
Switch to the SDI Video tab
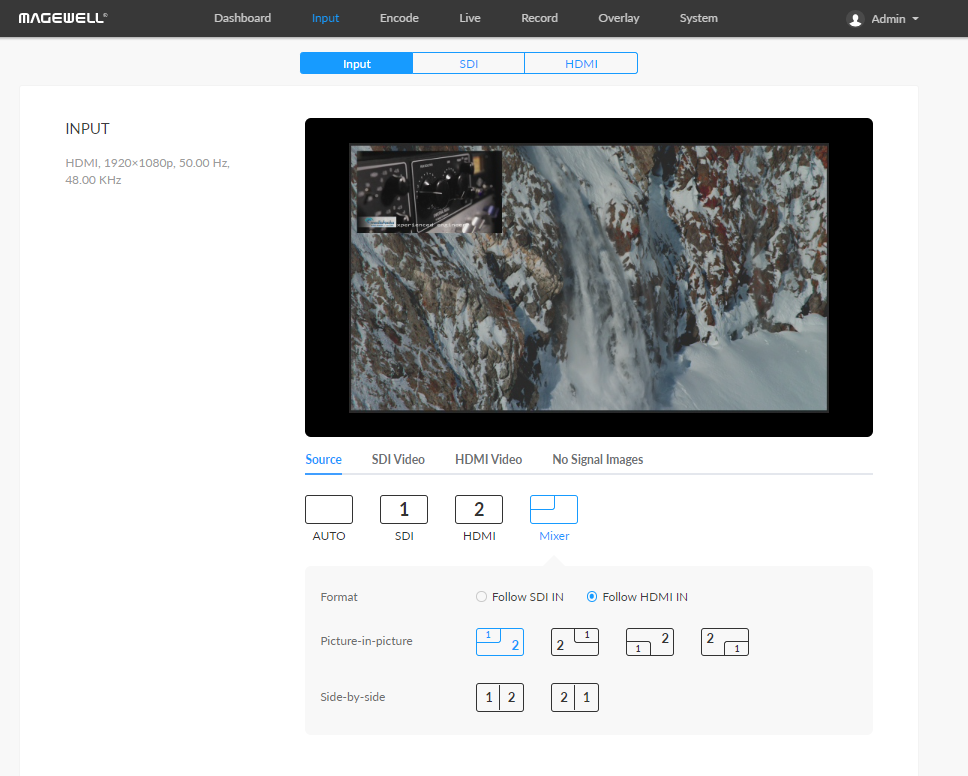click(398, 459)
